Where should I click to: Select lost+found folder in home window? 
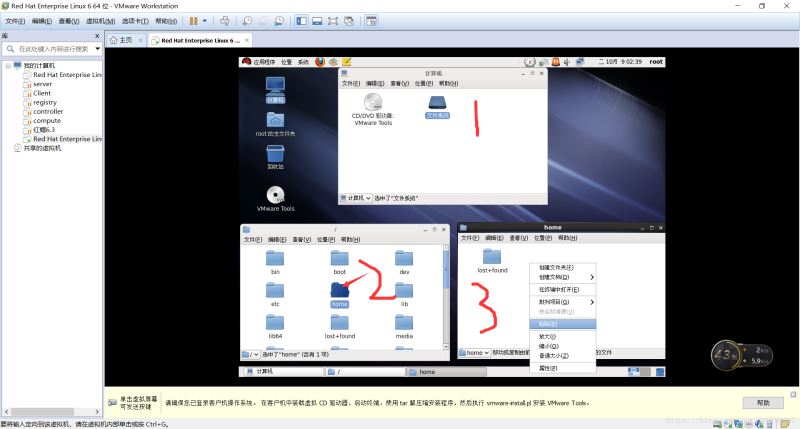pos(492,261)
